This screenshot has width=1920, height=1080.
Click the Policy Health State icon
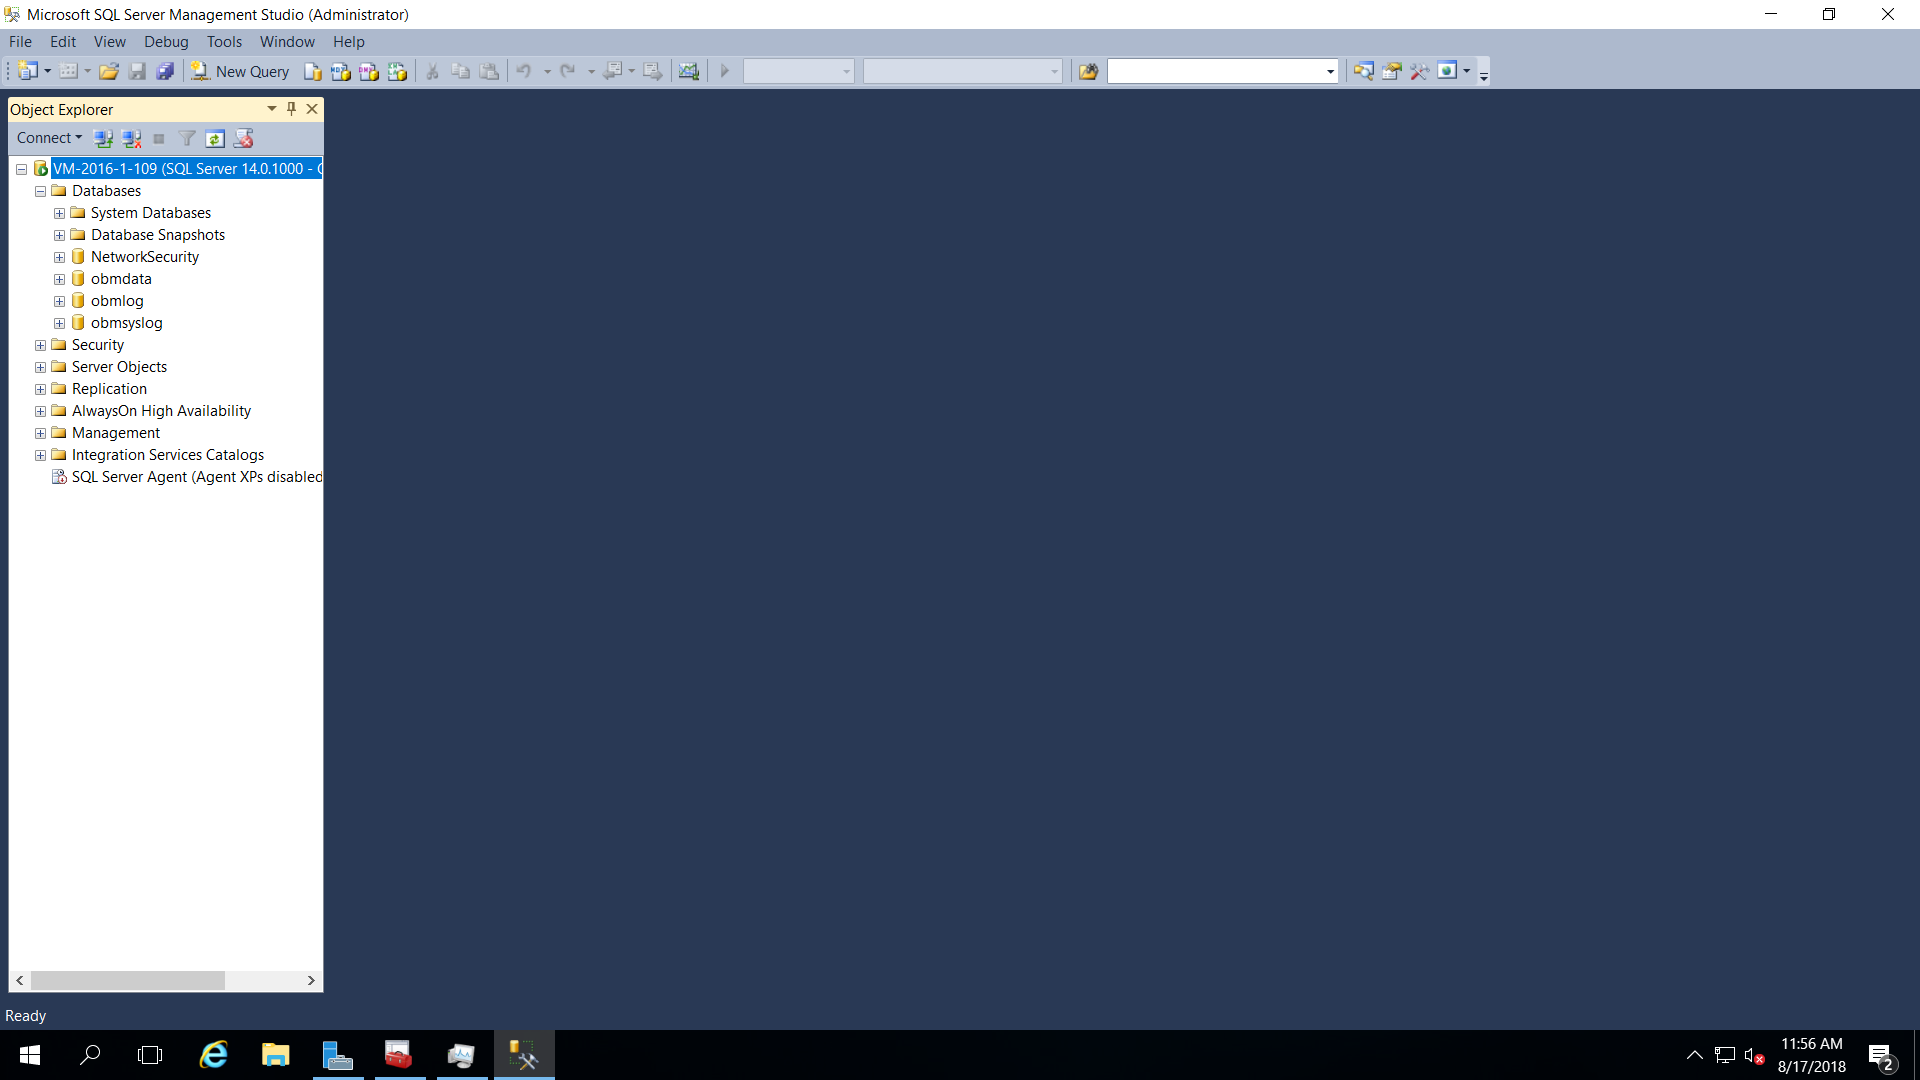(x=243, y=138)
